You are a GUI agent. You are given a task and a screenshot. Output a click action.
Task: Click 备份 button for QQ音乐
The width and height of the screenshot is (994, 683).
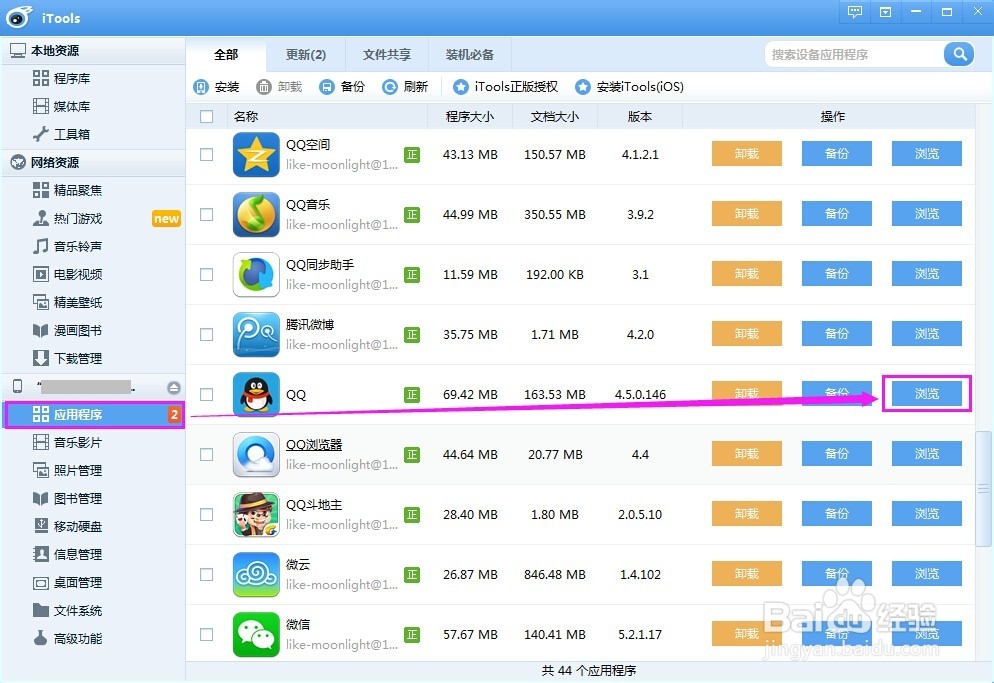point(837,214)
